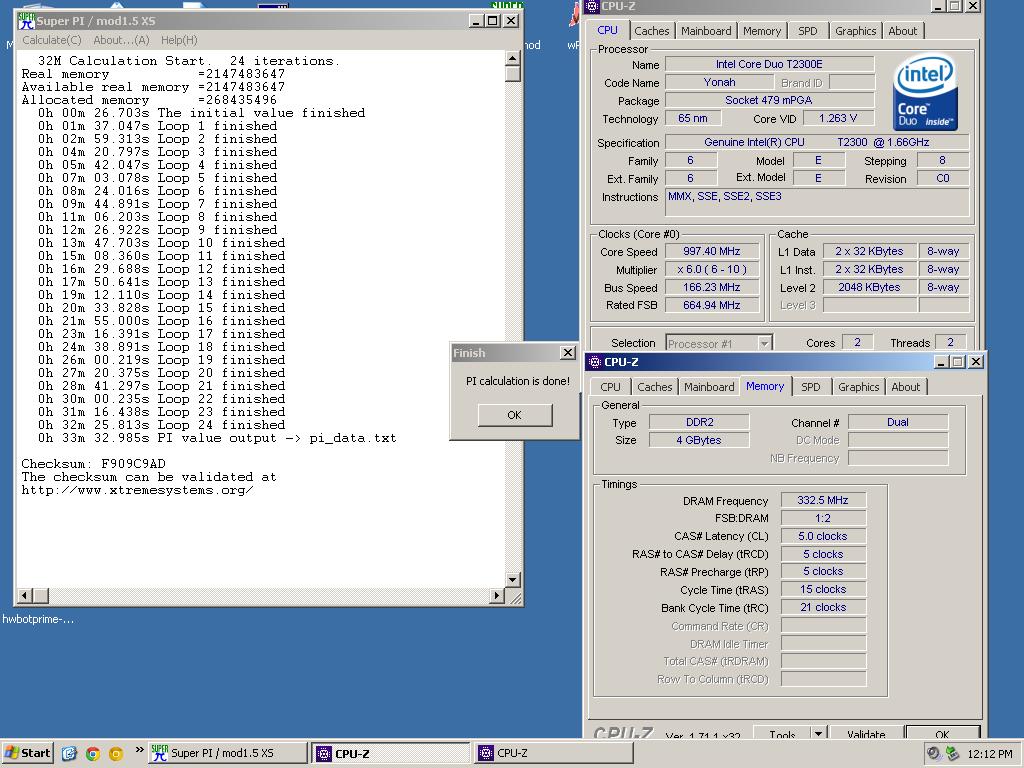Click the Rated FSB value 664.94 MHz
The width and height of the screenshot is (1024, 768).
[712, 305]
